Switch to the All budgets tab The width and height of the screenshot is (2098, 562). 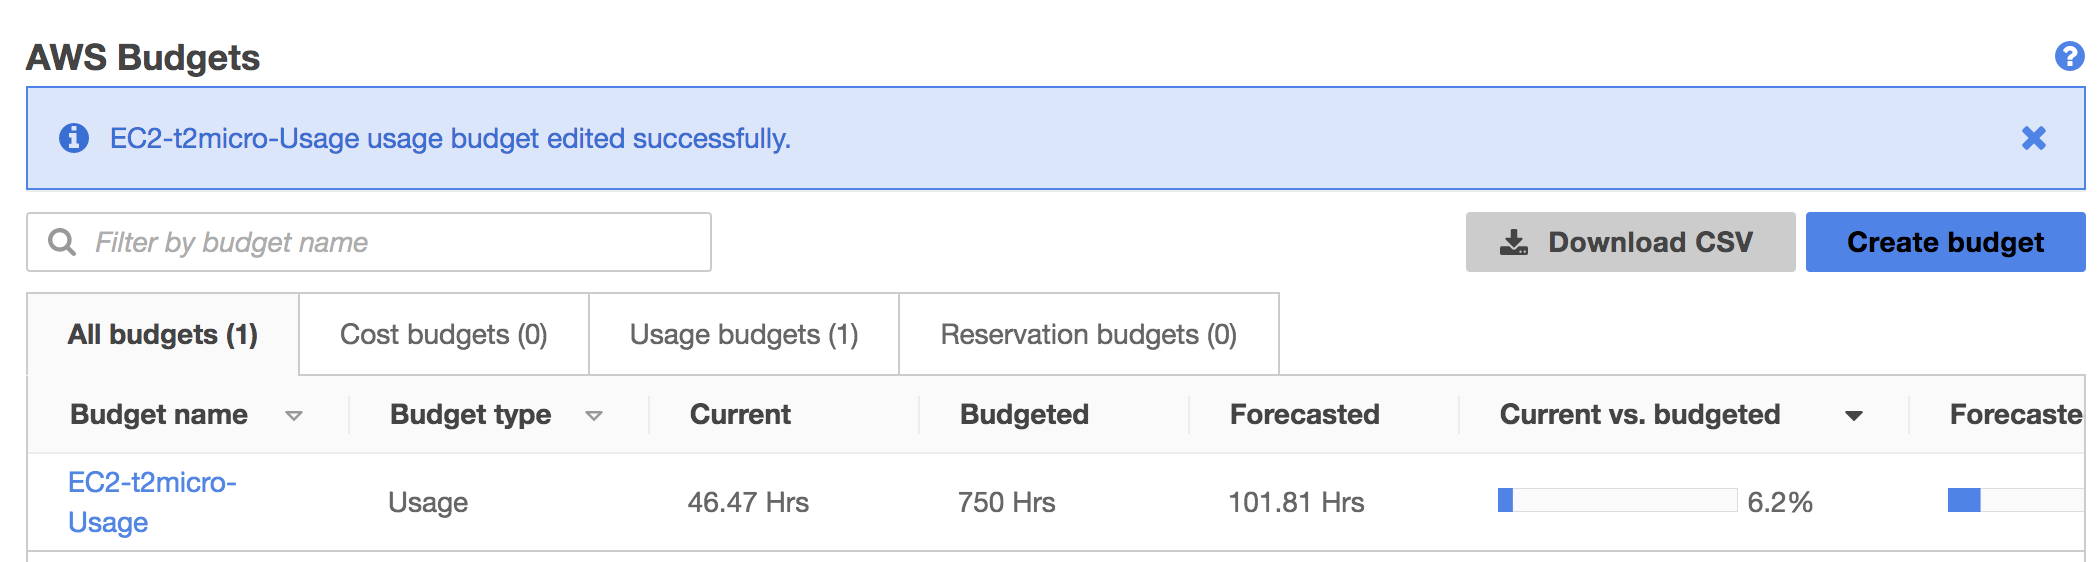tap(163, 334)
